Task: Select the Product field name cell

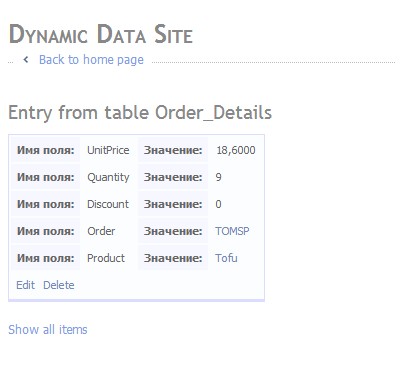Action: 106,258
